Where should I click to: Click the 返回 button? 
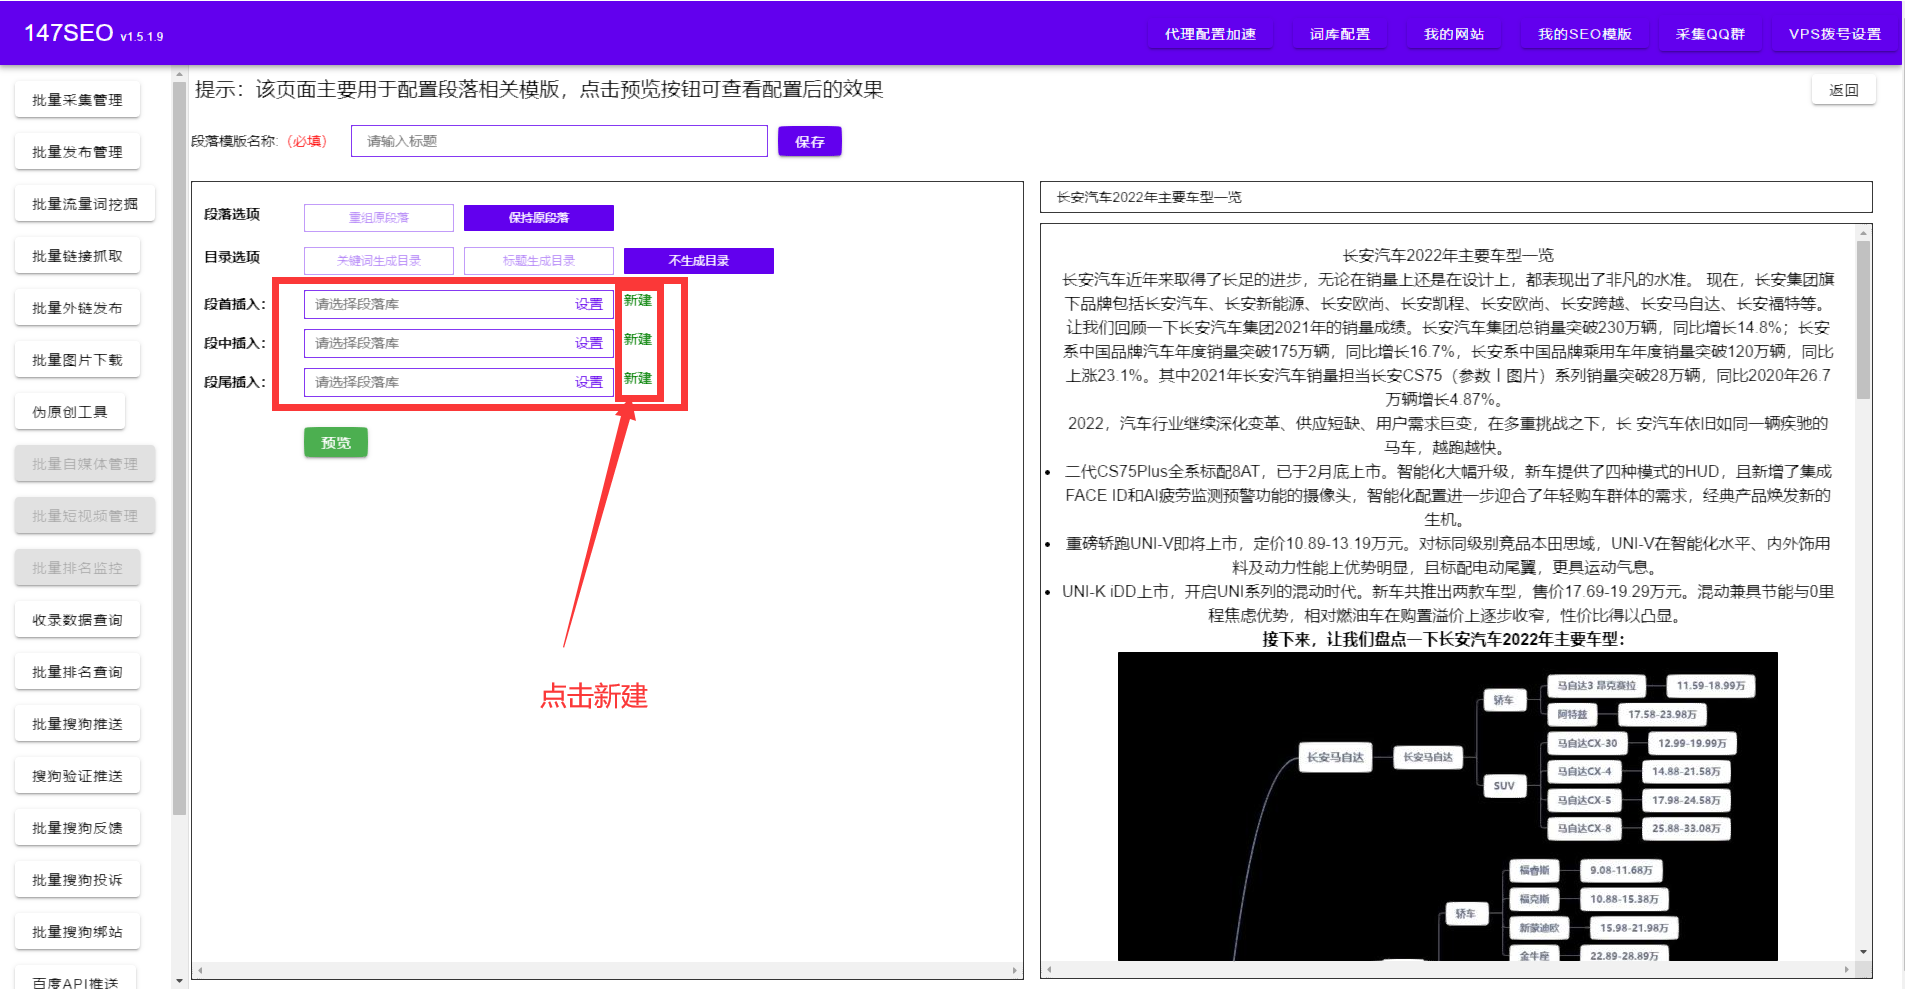tap(1844, 90)
